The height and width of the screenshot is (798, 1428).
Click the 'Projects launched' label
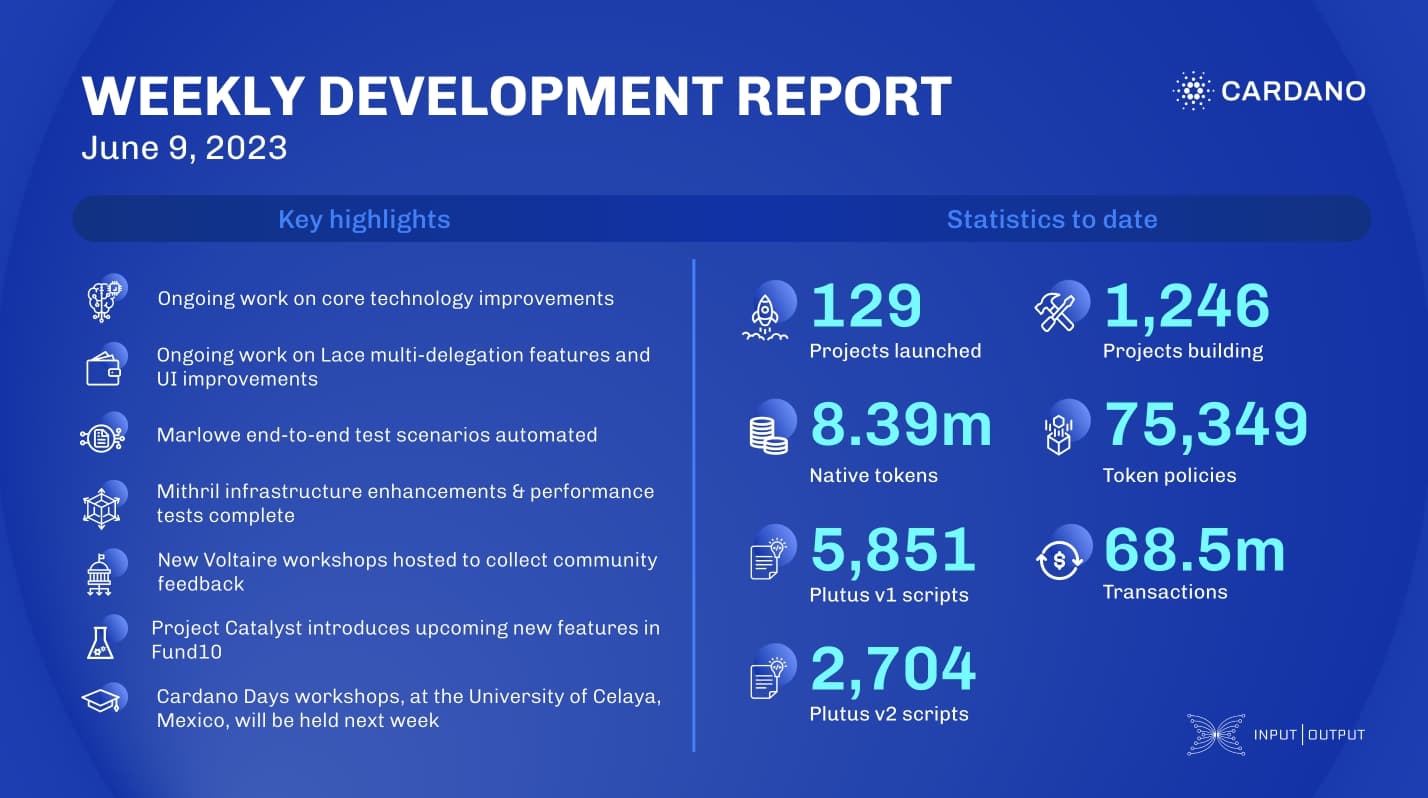(895, 351)
